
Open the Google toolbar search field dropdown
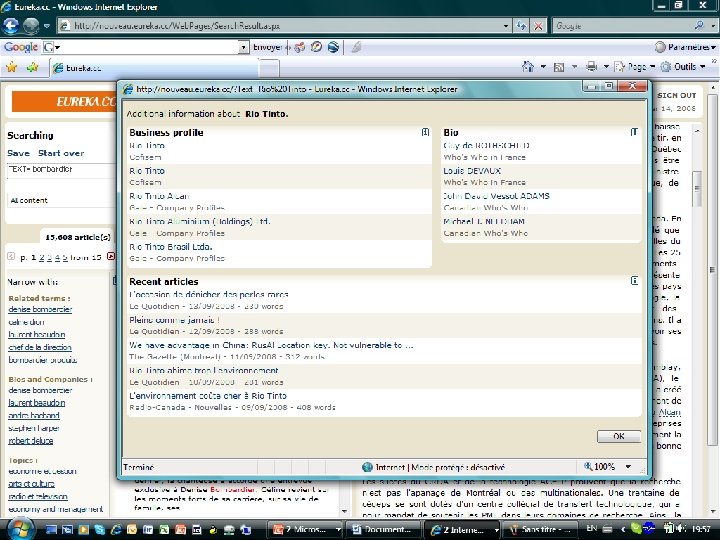[x=243, y=47]
